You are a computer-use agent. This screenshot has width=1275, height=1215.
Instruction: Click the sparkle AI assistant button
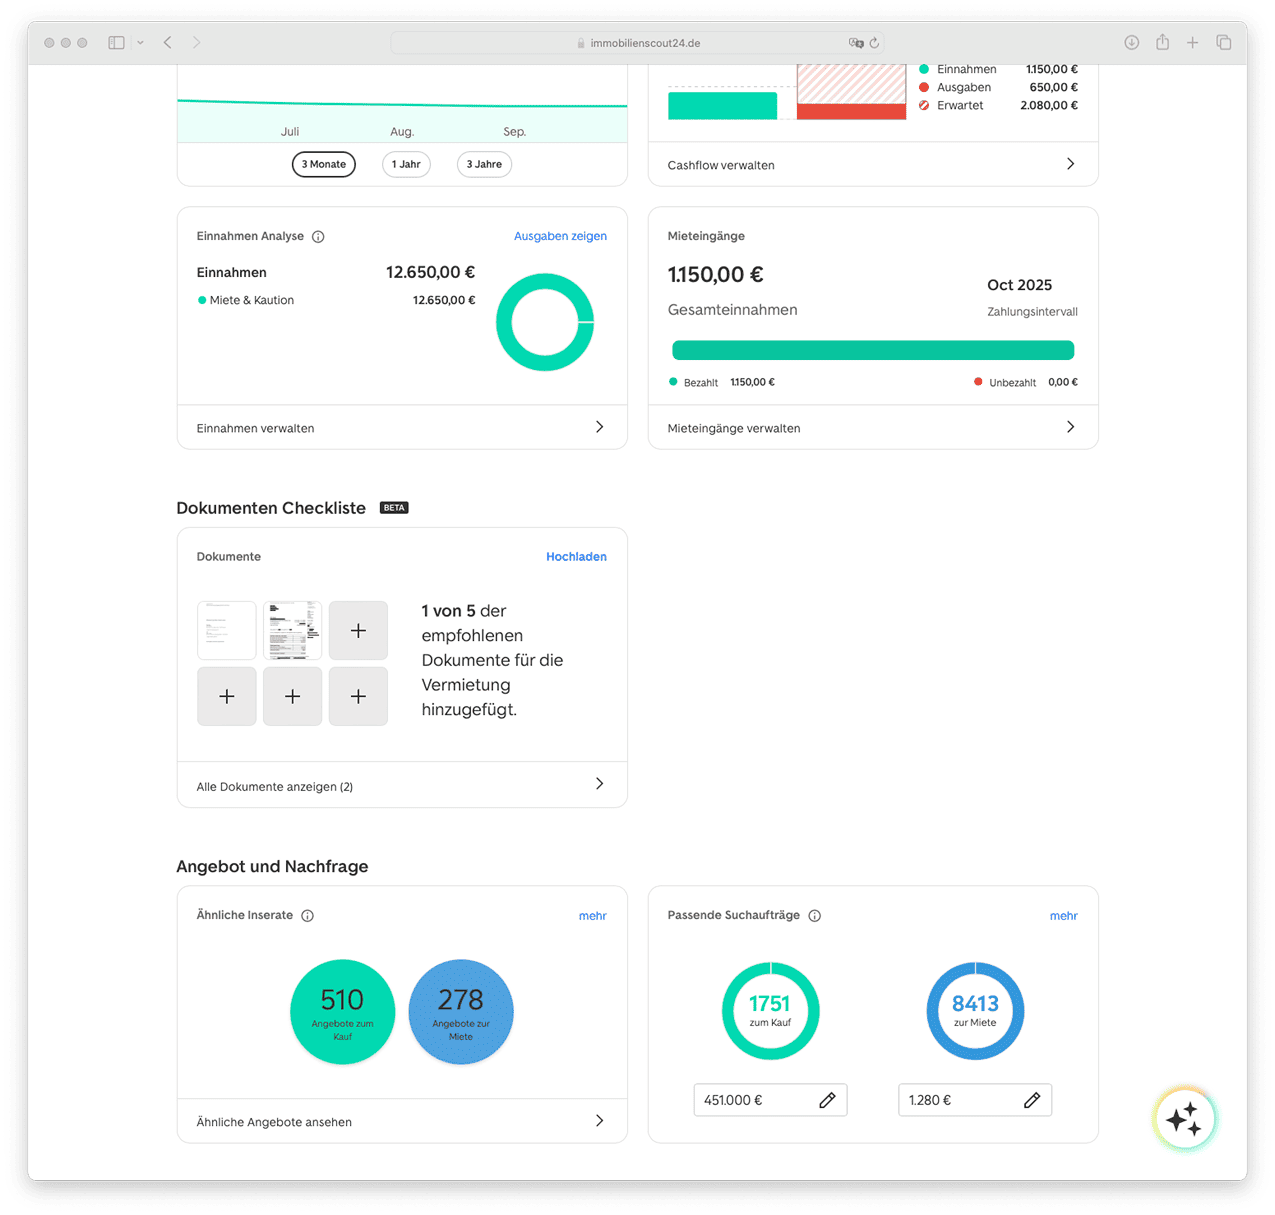pos(1184,1119)
